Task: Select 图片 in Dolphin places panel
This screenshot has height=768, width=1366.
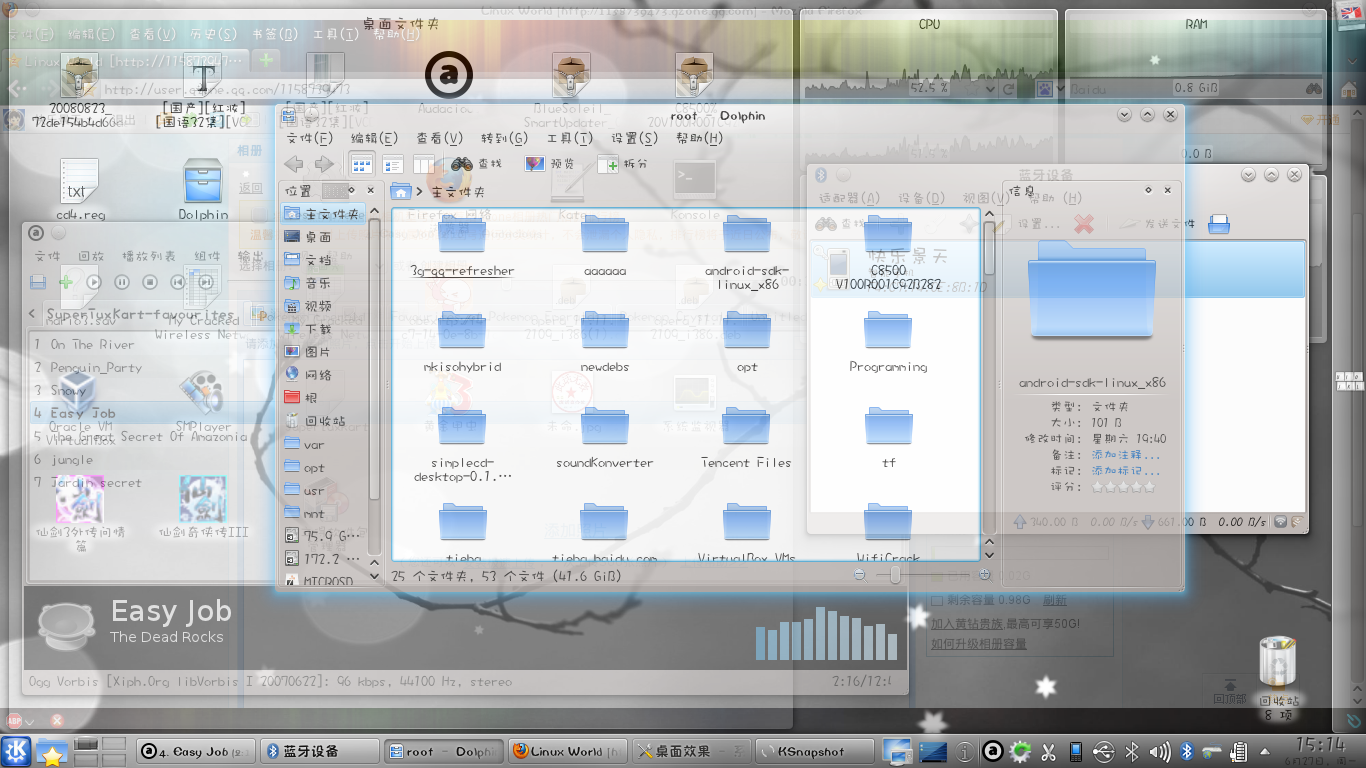Action: 324,352
